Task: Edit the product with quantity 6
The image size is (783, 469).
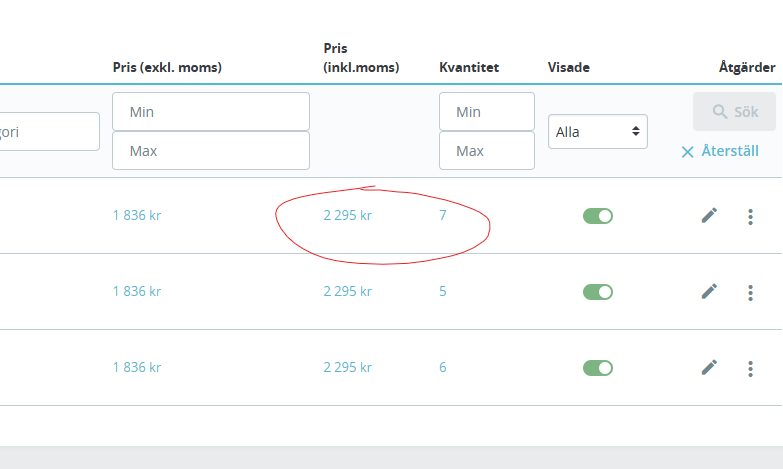Action: coord(709,368)
